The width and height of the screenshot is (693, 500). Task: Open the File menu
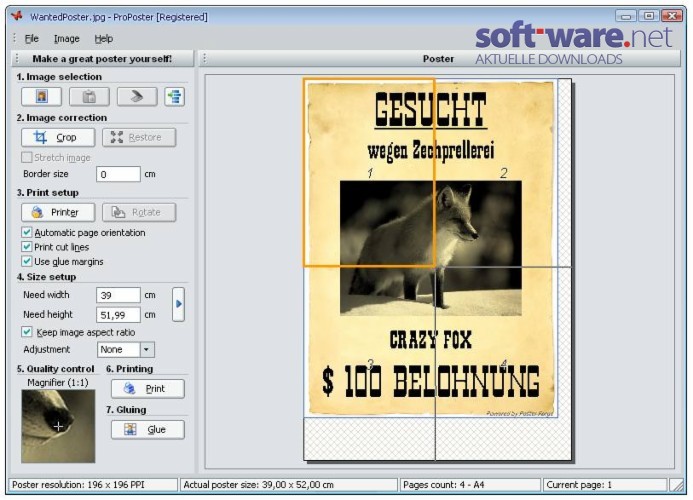(x=31, y=39)
